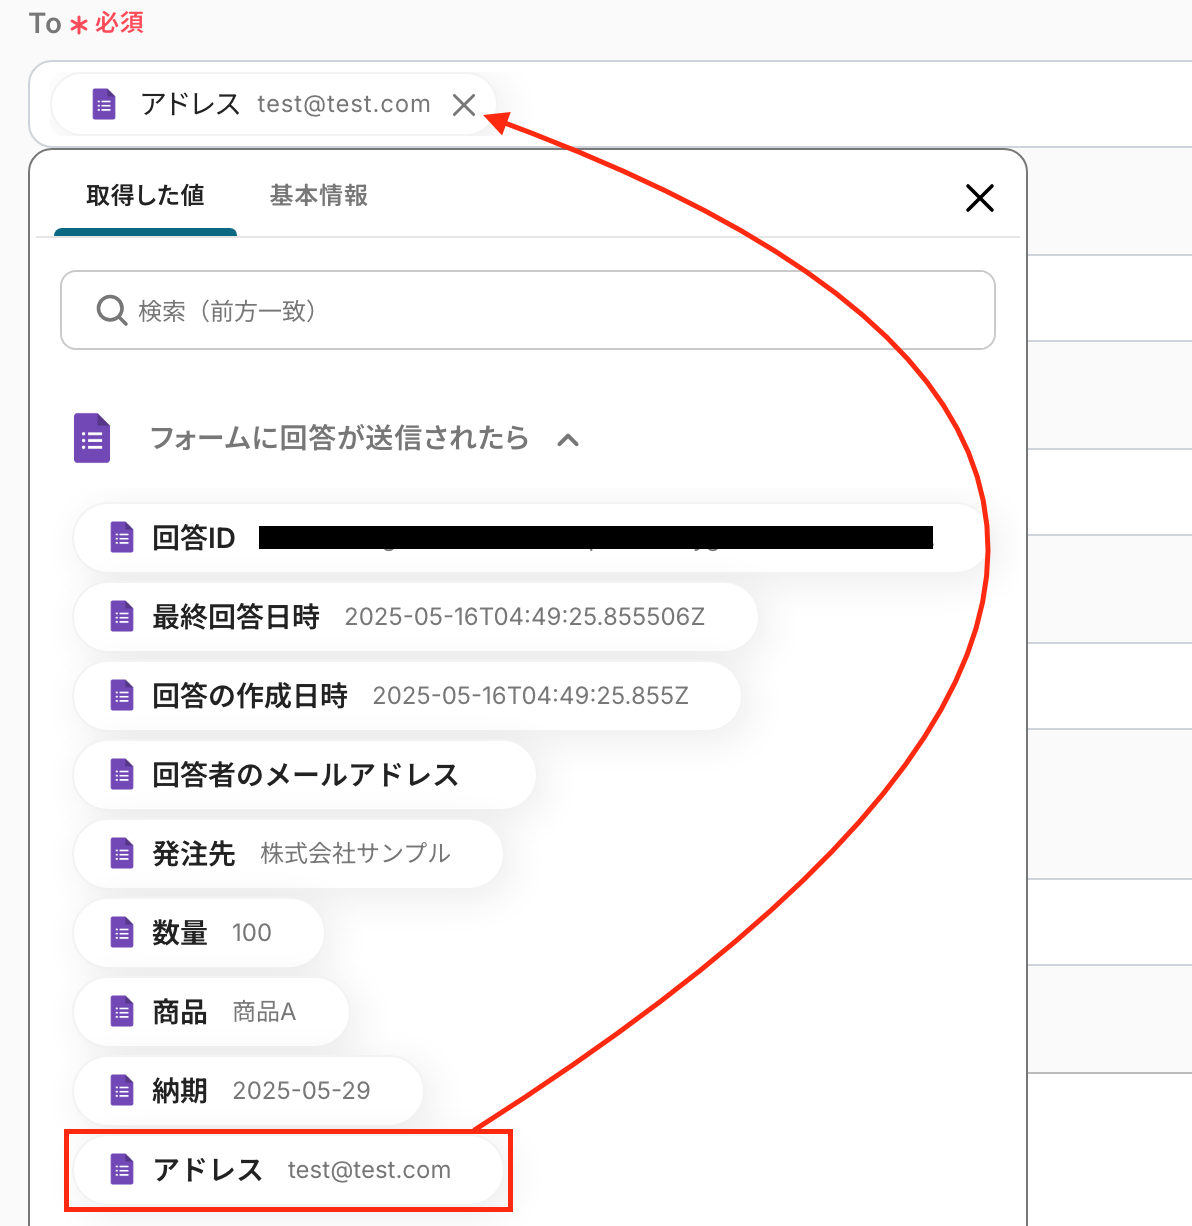Select the 数量 100 value

tap(198, 933)
